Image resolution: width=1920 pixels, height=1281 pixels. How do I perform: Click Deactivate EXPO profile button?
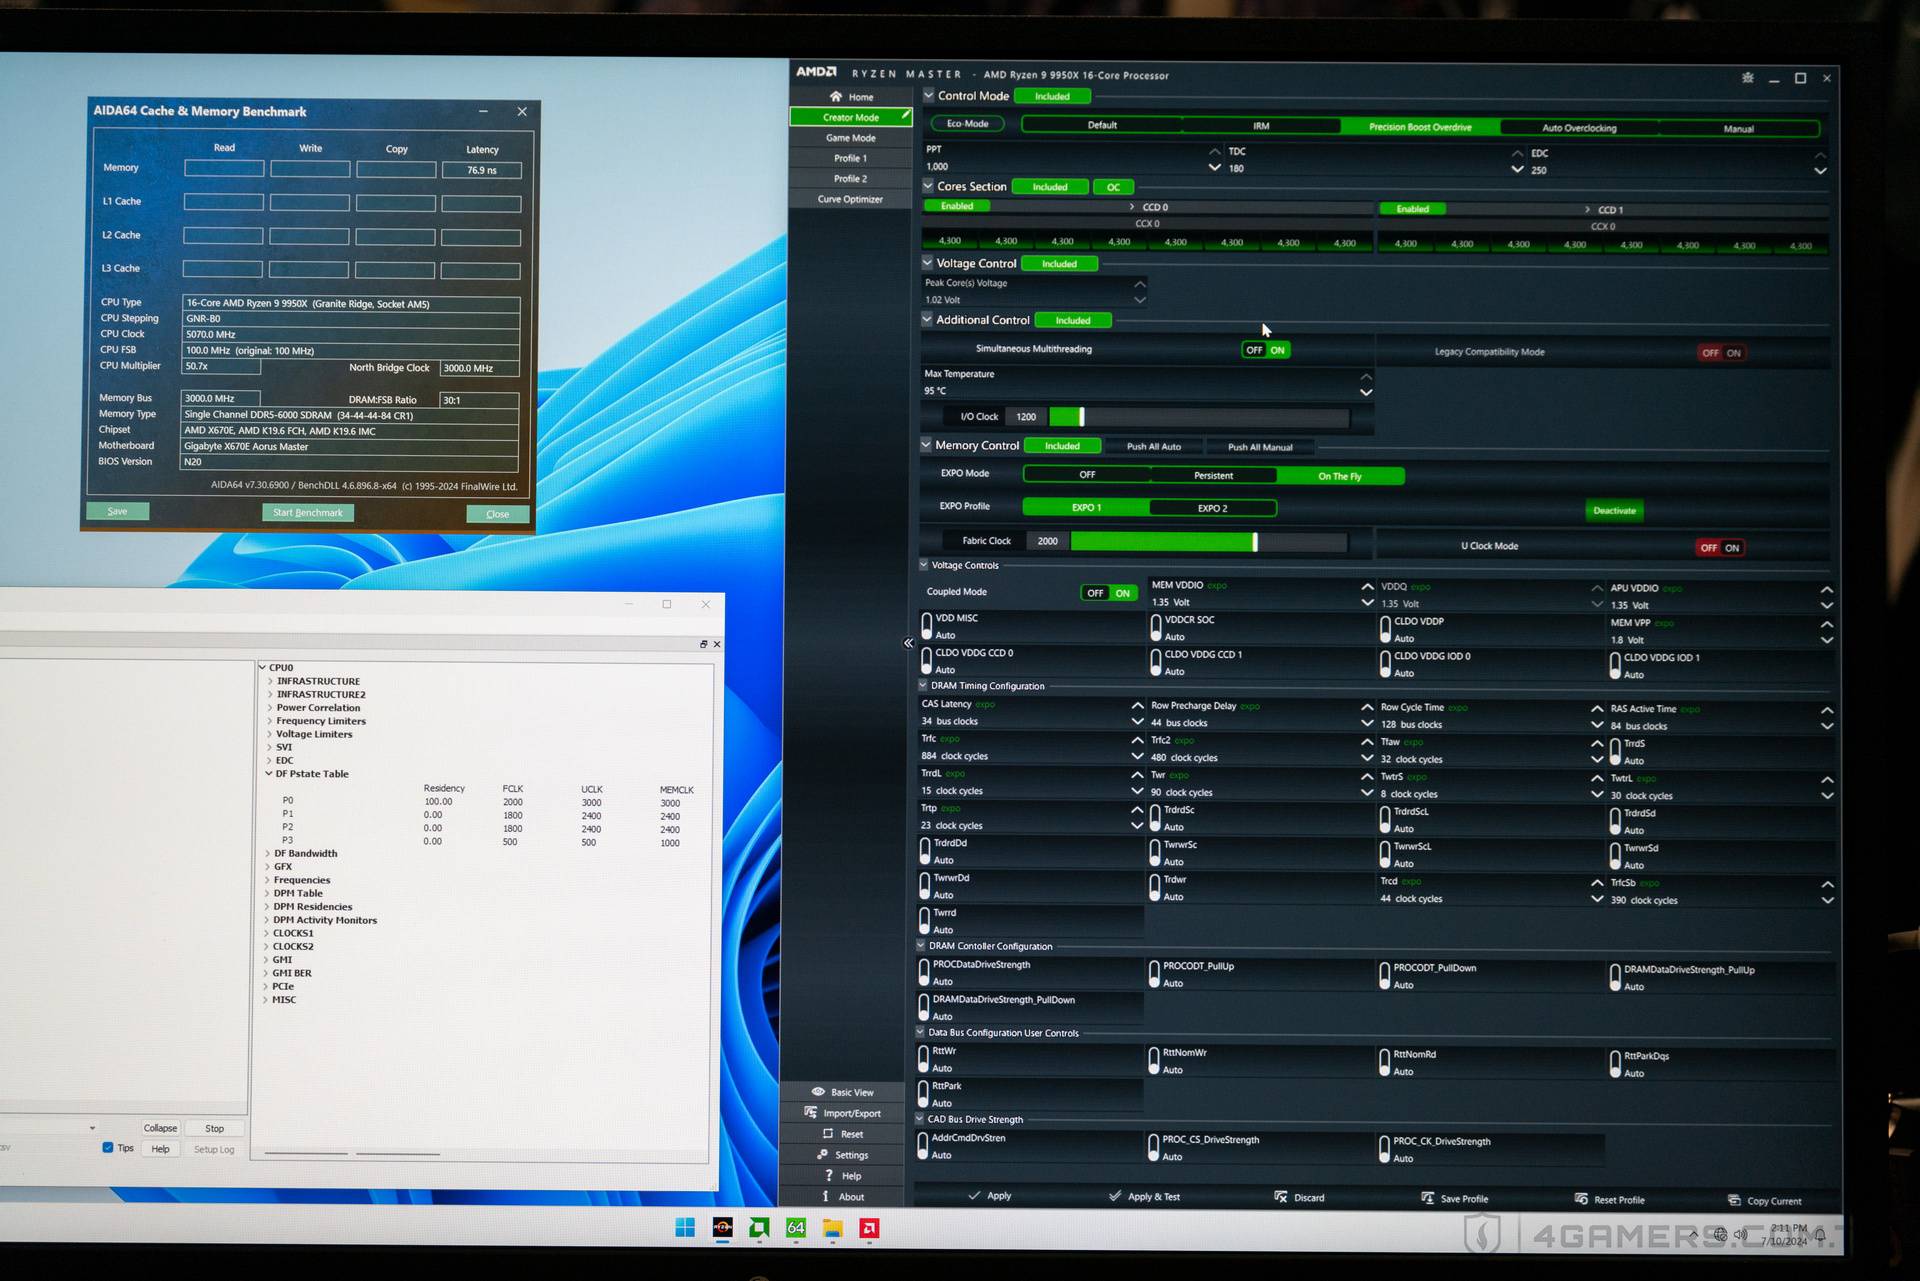click(x=1614, y=510)
